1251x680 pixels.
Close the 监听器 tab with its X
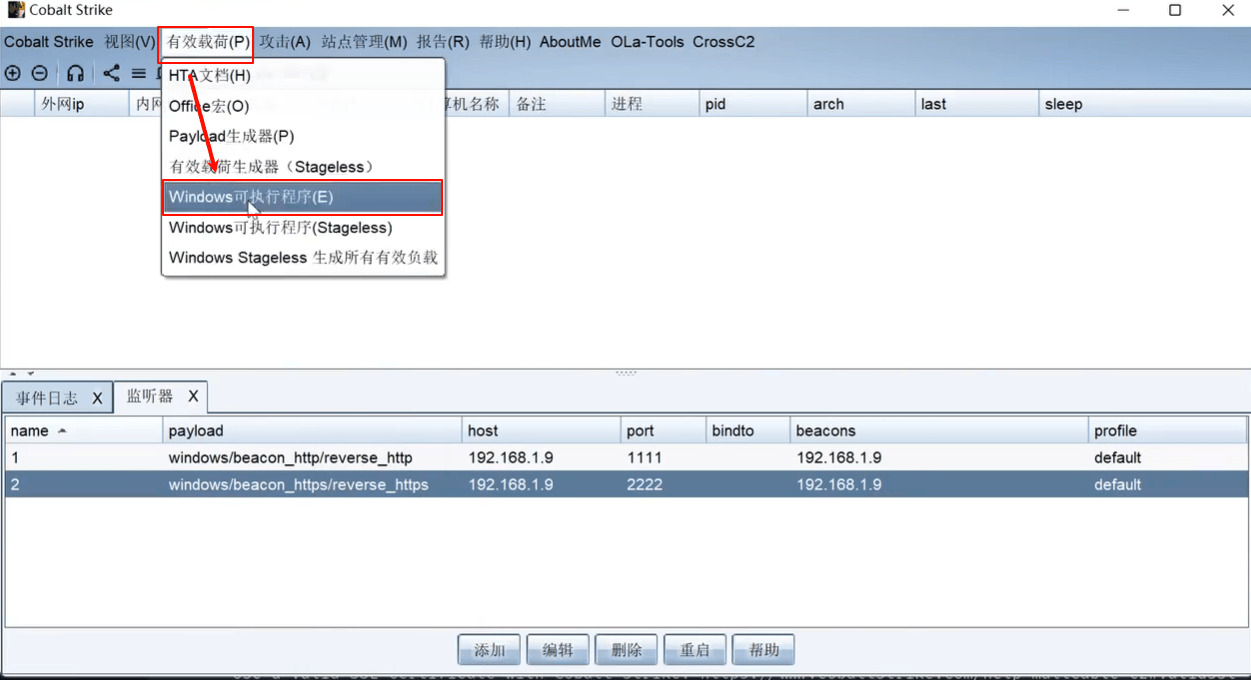[193, 397]
